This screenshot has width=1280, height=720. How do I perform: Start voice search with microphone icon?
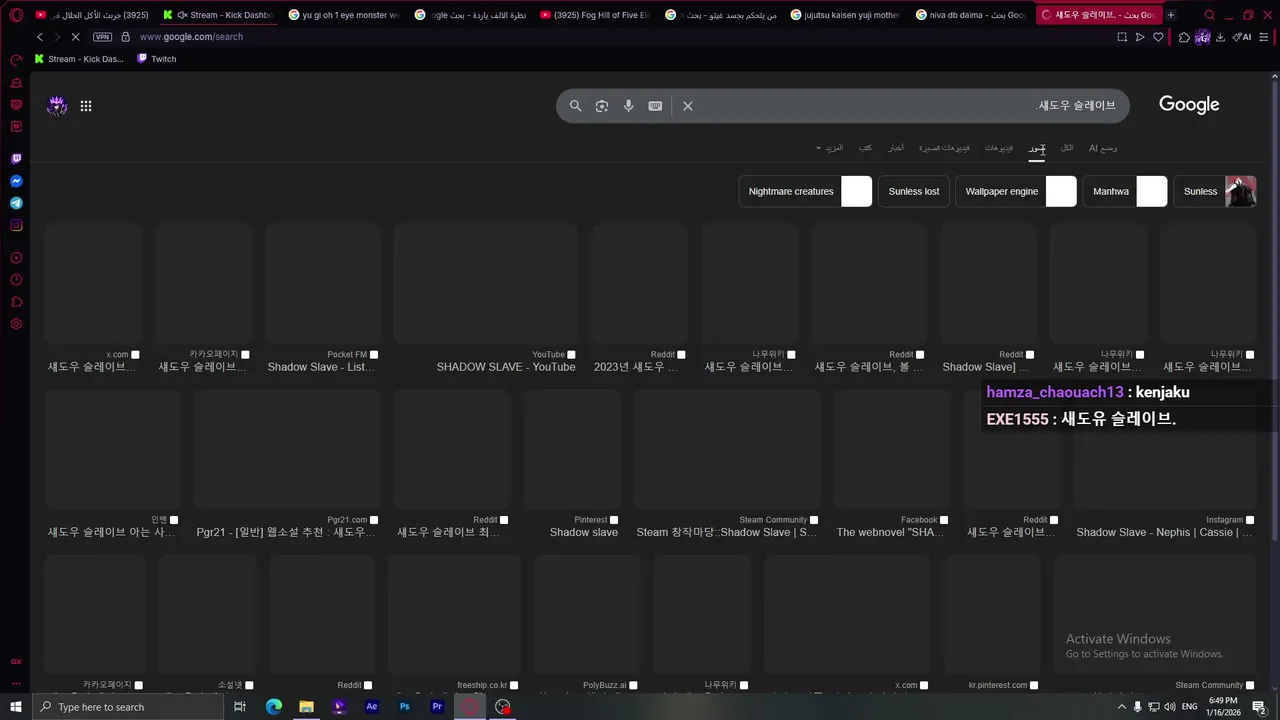[628, 106]
